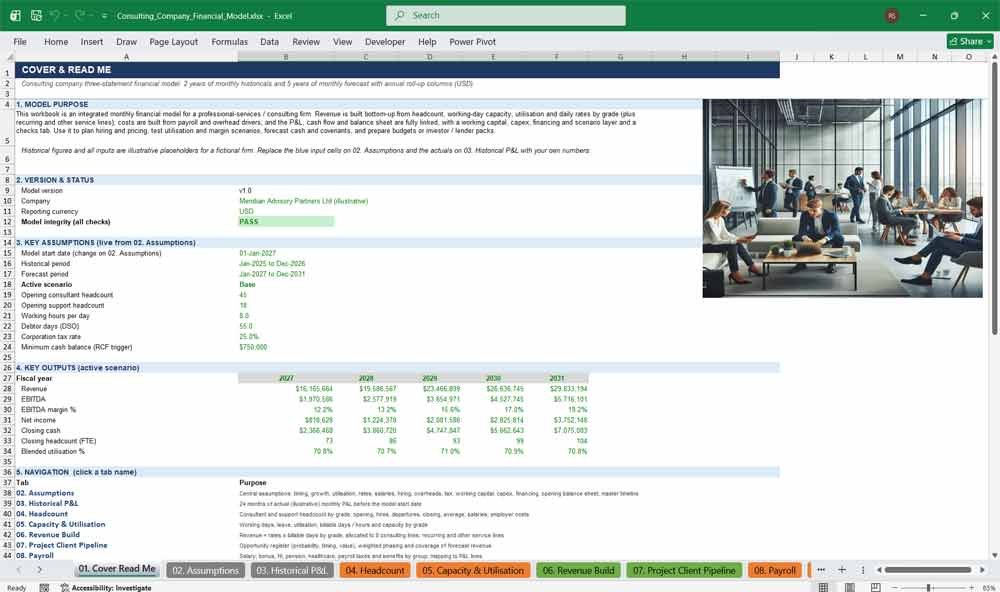Follow the 03. Historical P&L navigation link

[x=47, y=503]
